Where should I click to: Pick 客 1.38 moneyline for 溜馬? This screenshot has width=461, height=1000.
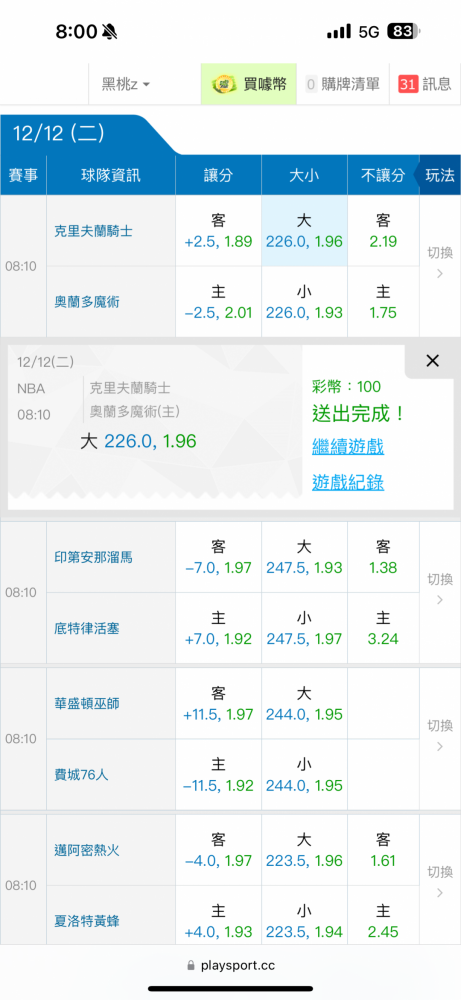383,557
